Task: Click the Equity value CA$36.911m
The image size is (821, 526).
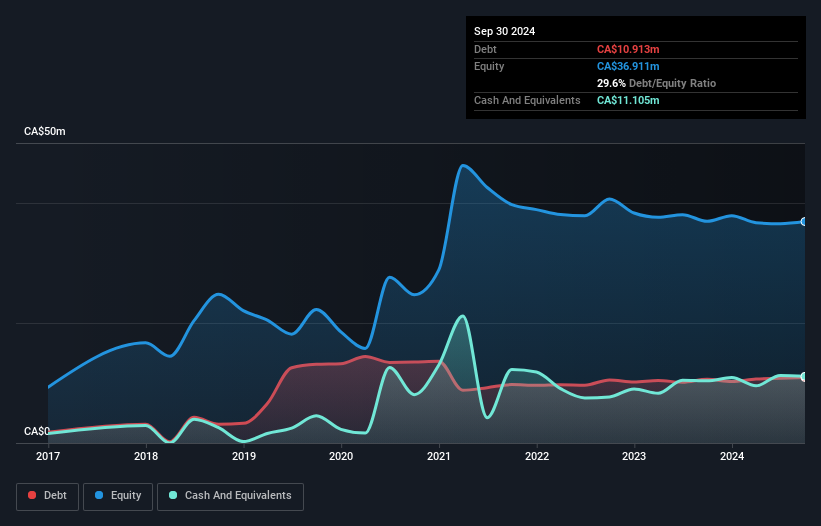Action: [628, 66]
